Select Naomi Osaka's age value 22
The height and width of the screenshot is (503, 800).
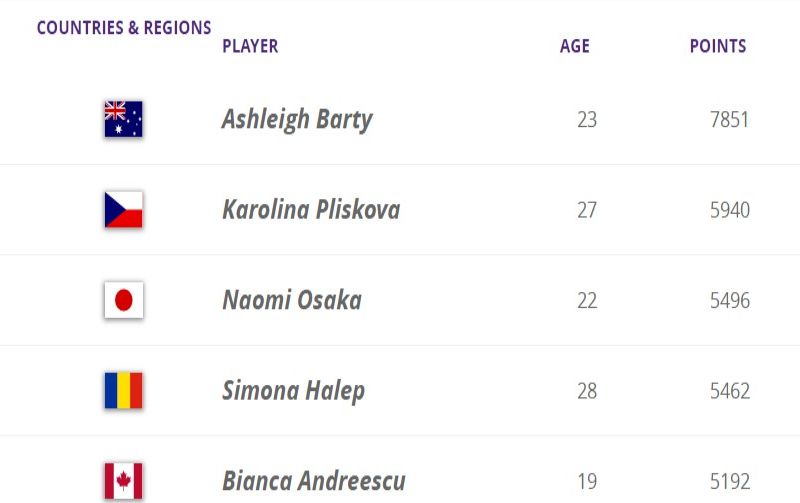pos(587,300)
